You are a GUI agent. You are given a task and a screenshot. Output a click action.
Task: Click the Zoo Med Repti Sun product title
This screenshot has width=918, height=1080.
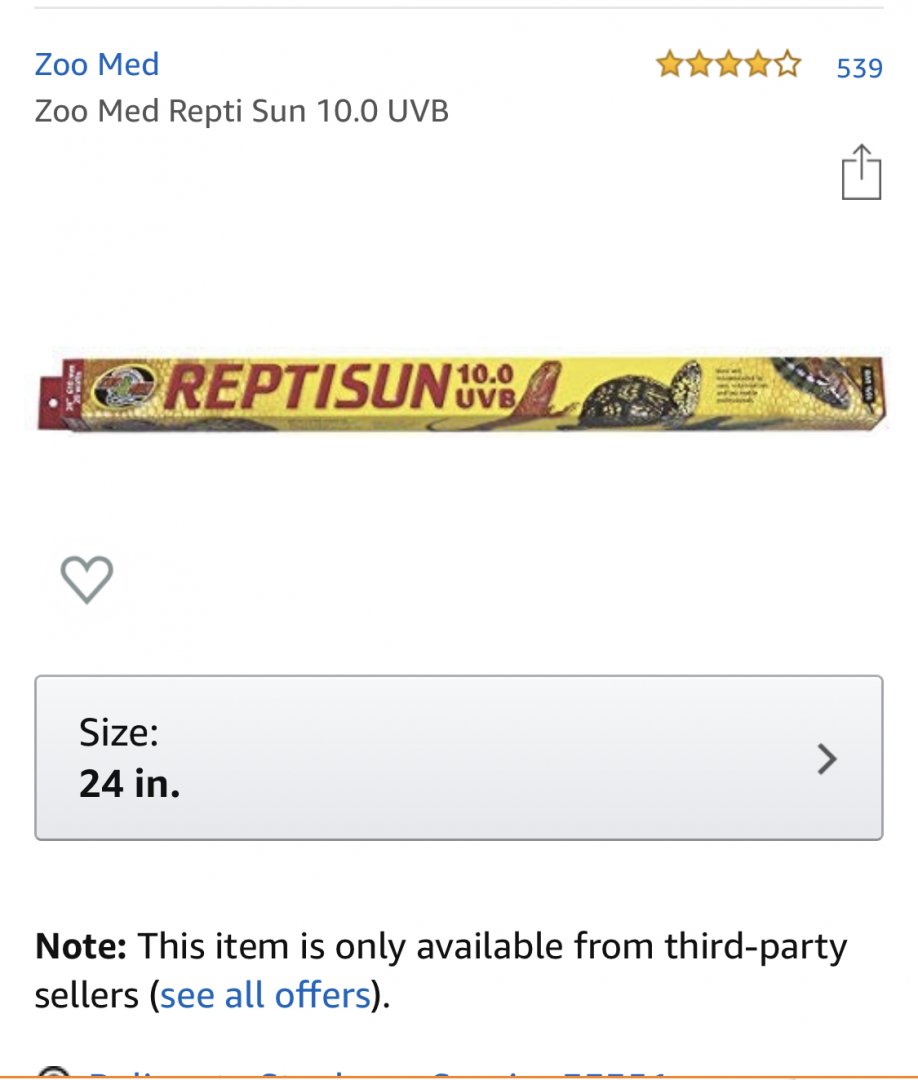tap(241, 110)
